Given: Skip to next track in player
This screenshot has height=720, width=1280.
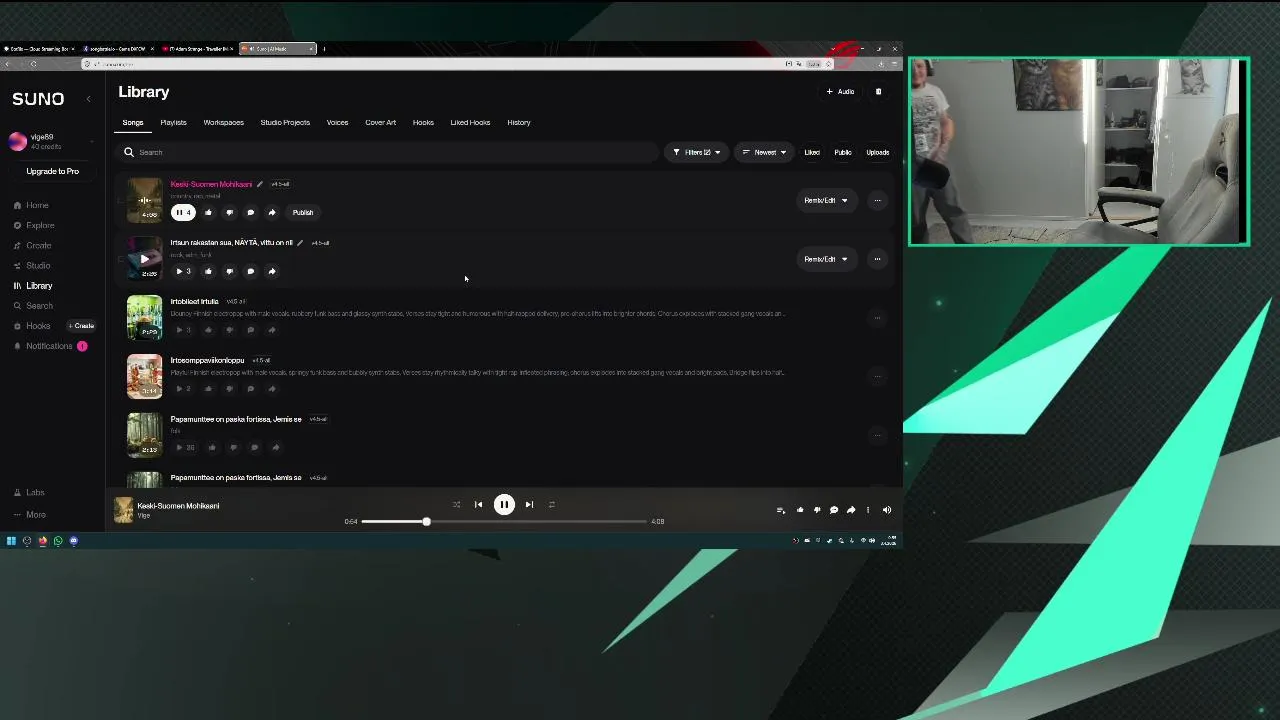Looking at the screenshot, I should point(529,505).
